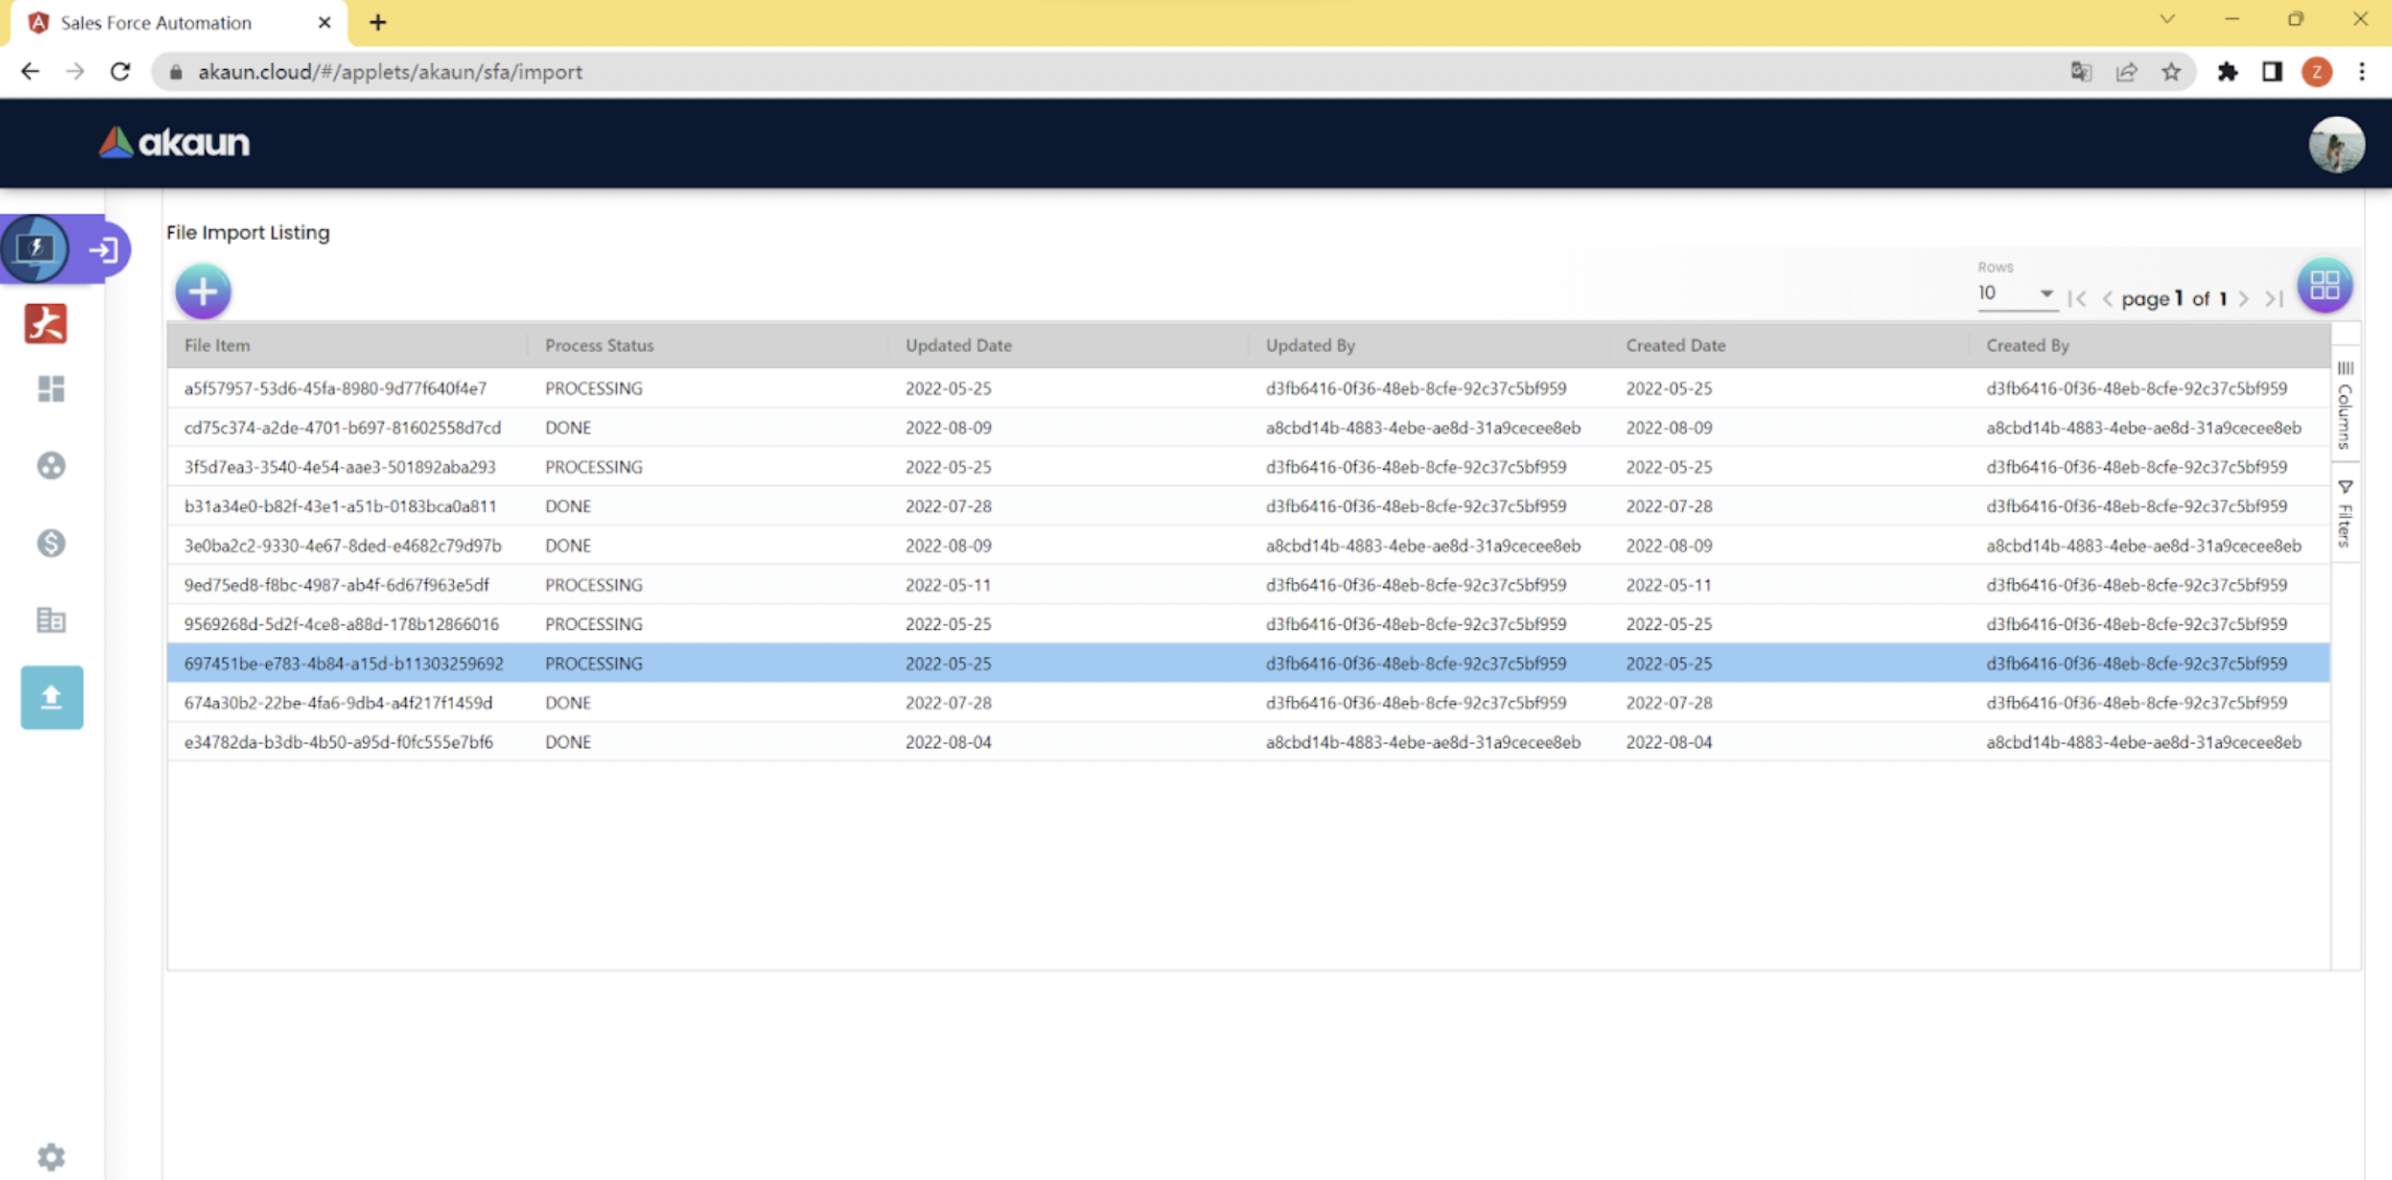Click the purple plus add import button
2392x1180 pixels.
point(203,292)
